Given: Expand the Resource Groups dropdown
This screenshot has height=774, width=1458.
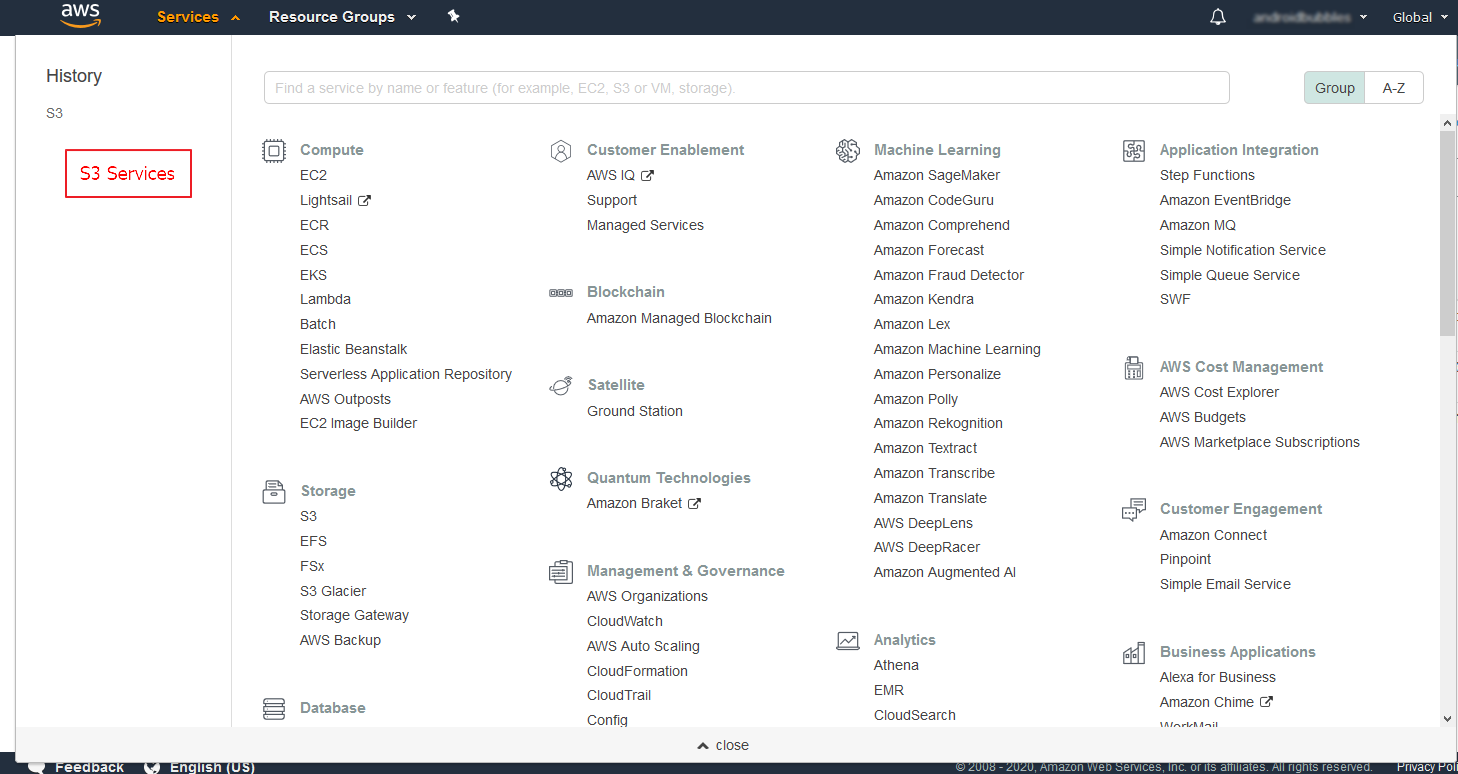Looking at the screenshot, I should tap(342, 17).
